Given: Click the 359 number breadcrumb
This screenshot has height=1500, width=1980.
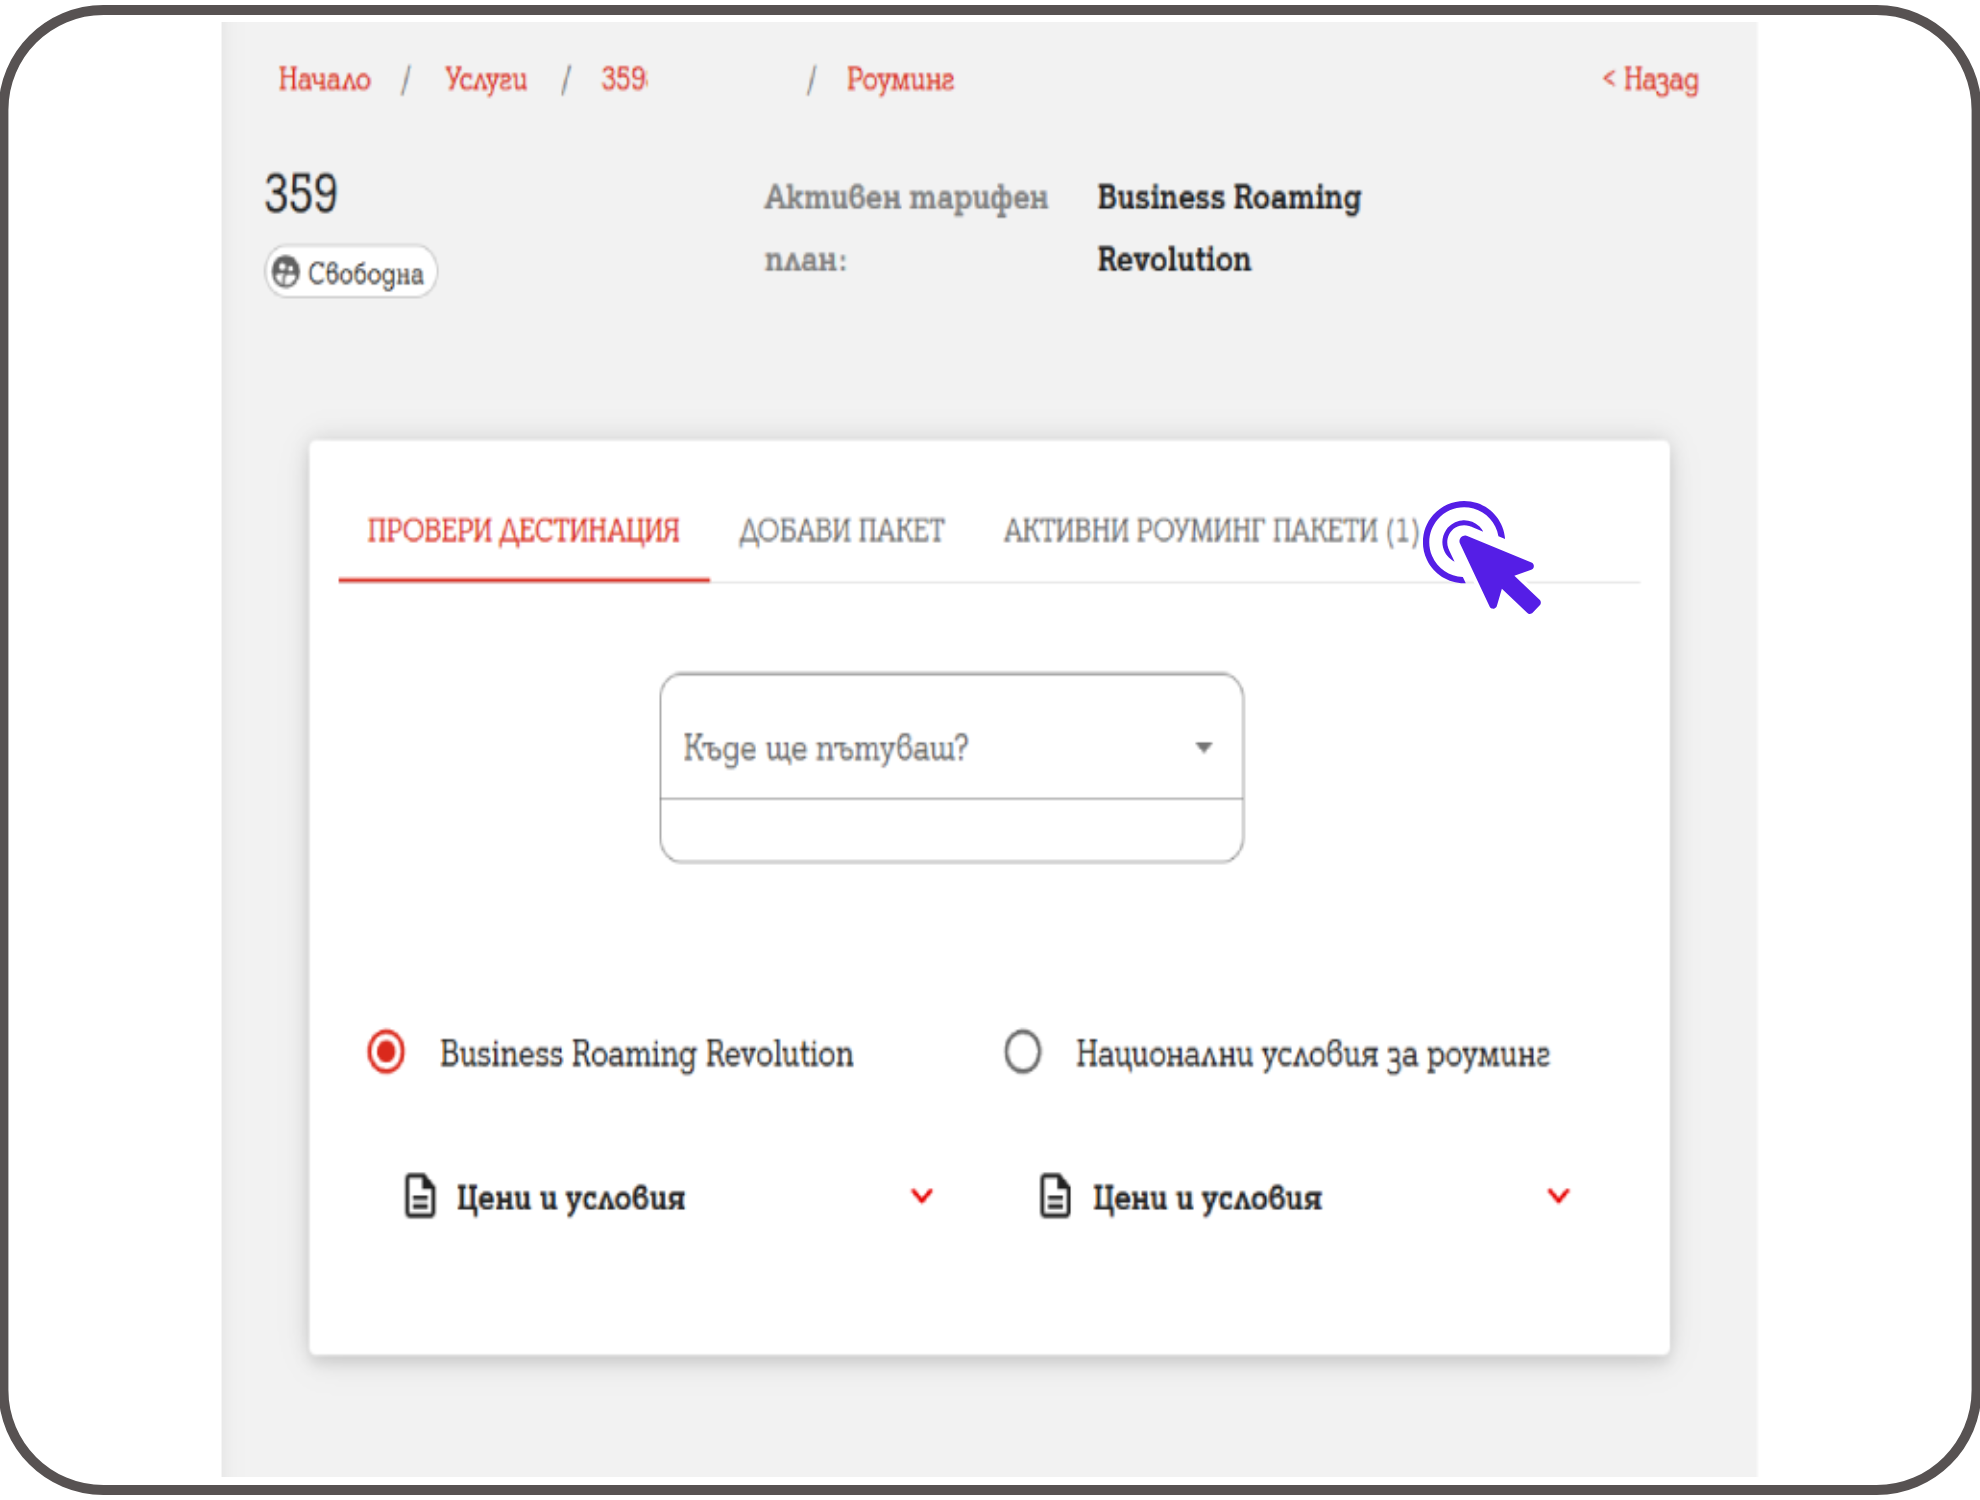Looking at the screenshot, I should pyautogui.click(x=624, y=79).
